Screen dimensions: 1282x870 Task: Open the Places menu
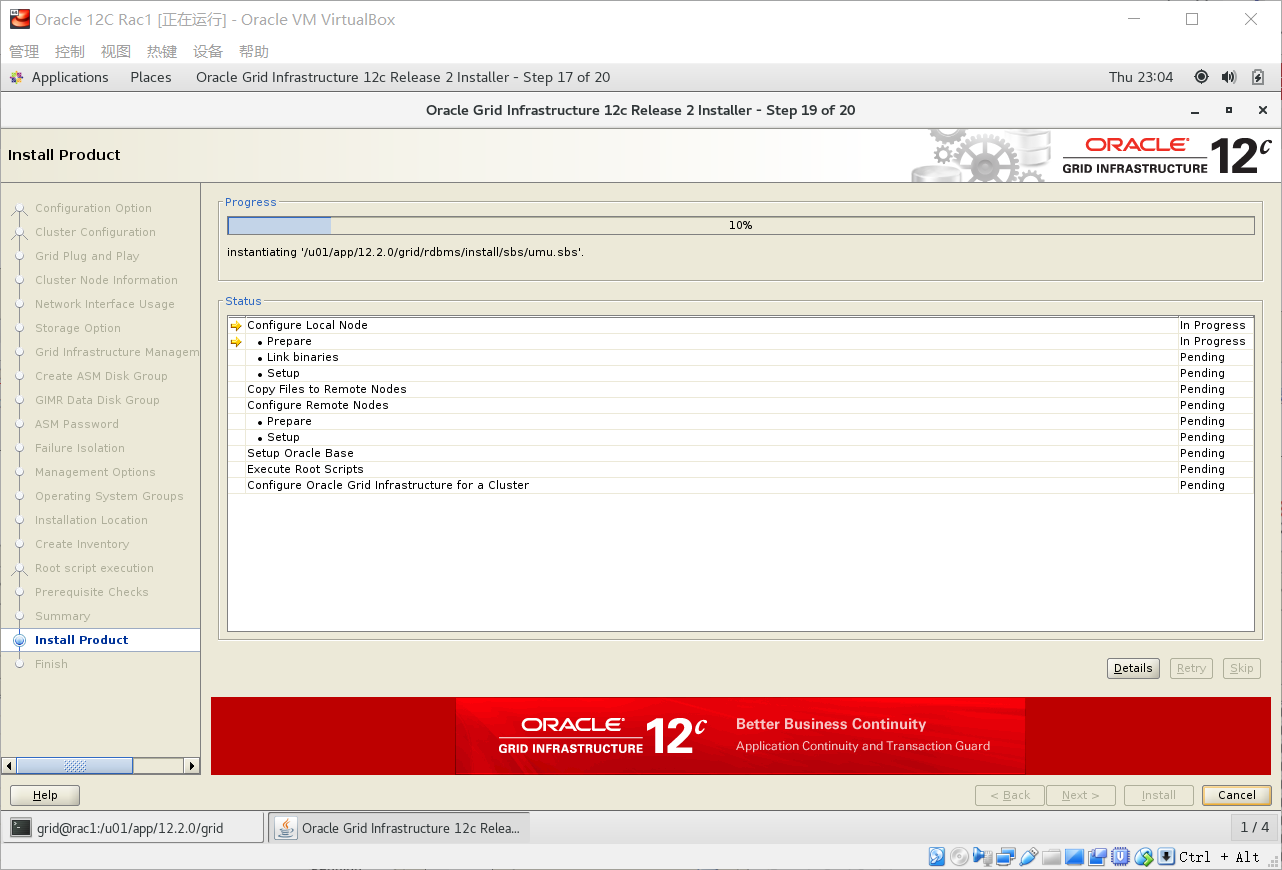coord(150,76)
